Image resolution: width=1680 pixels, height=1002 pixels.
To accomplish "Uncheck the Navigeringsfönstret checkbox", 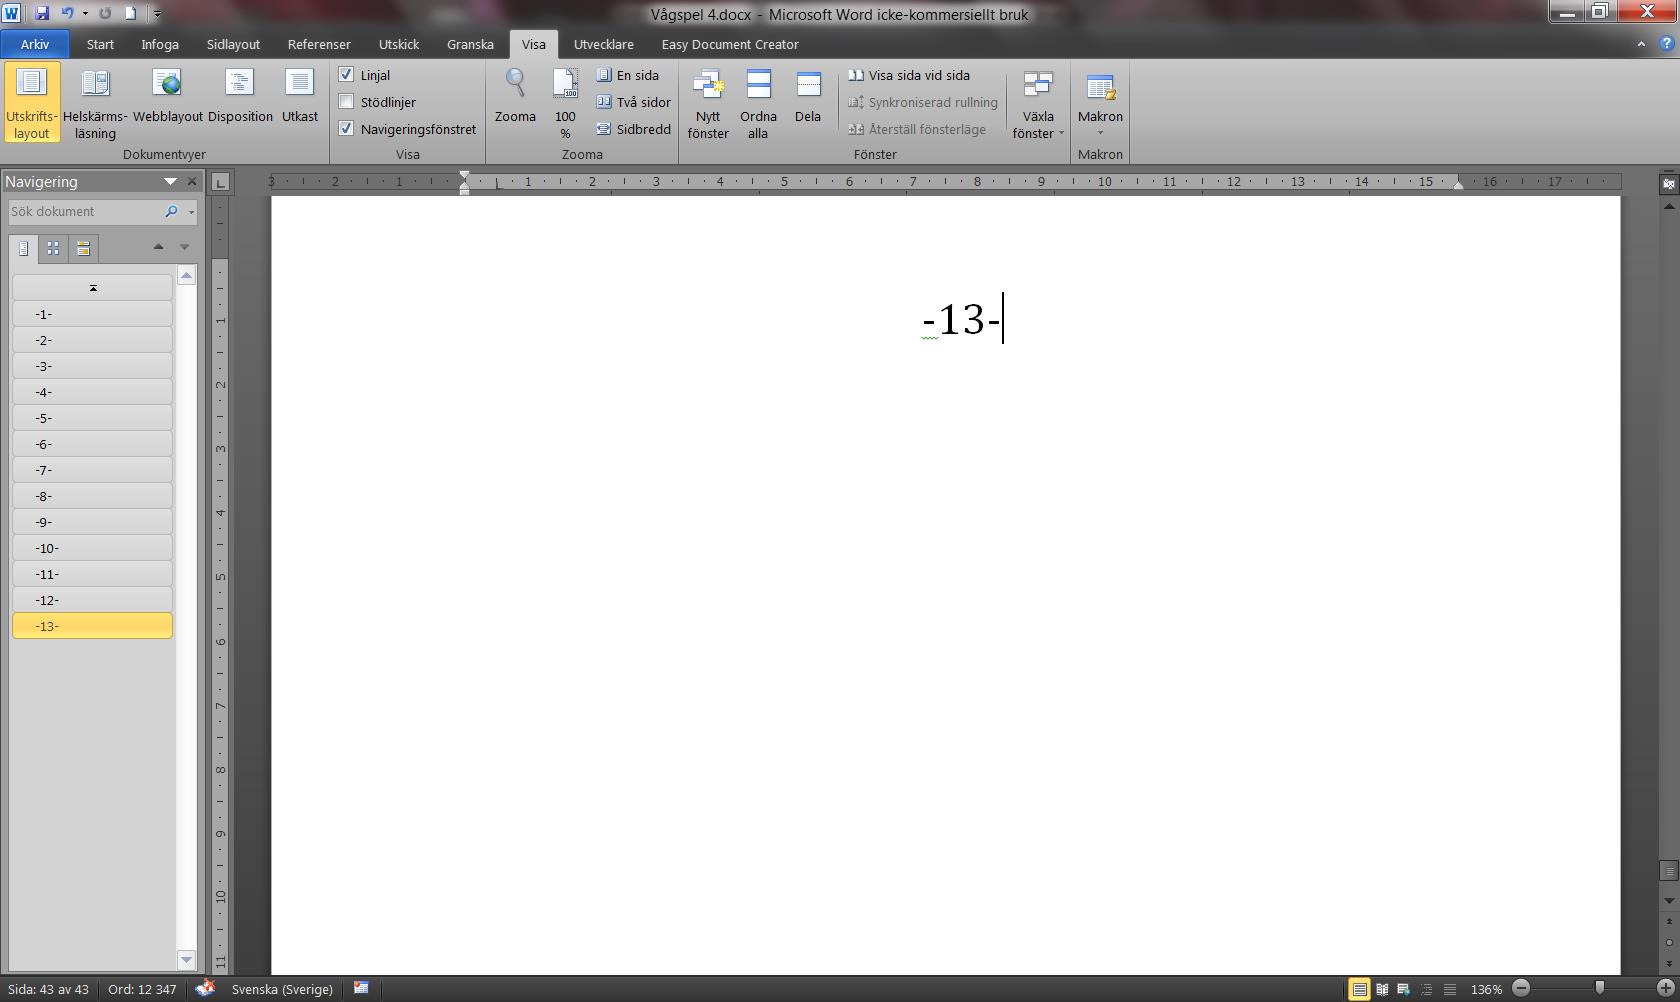I will [x=346, y=128].
